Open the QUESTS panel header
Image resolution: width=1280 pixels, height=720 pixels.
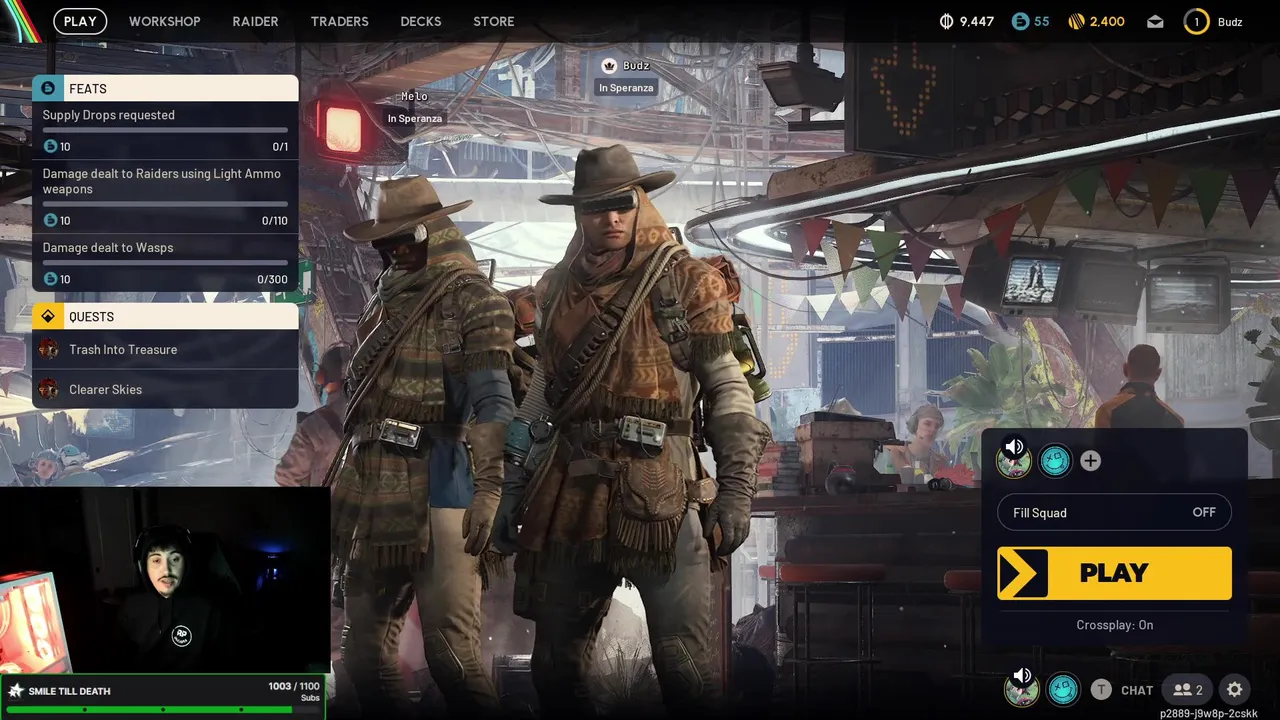[165, 316]
